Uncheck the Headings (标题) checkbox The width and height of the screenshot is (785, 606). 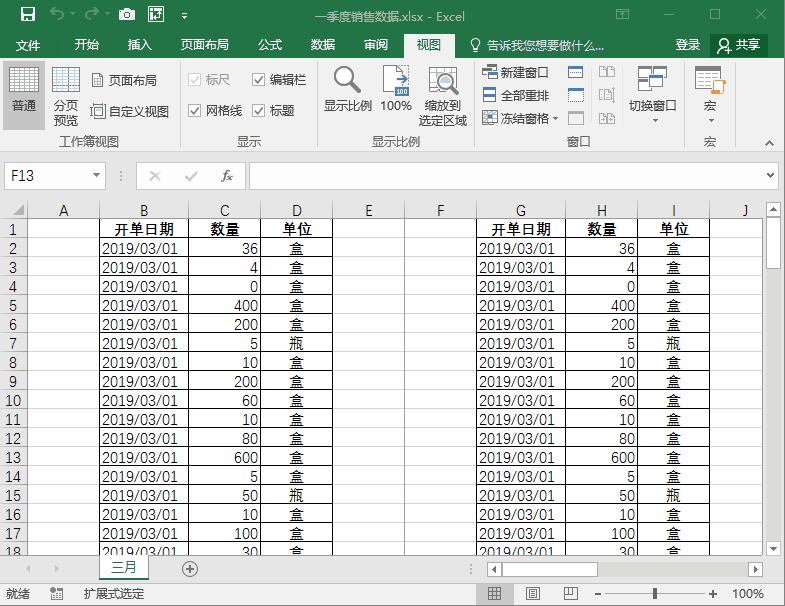(259, 111)
